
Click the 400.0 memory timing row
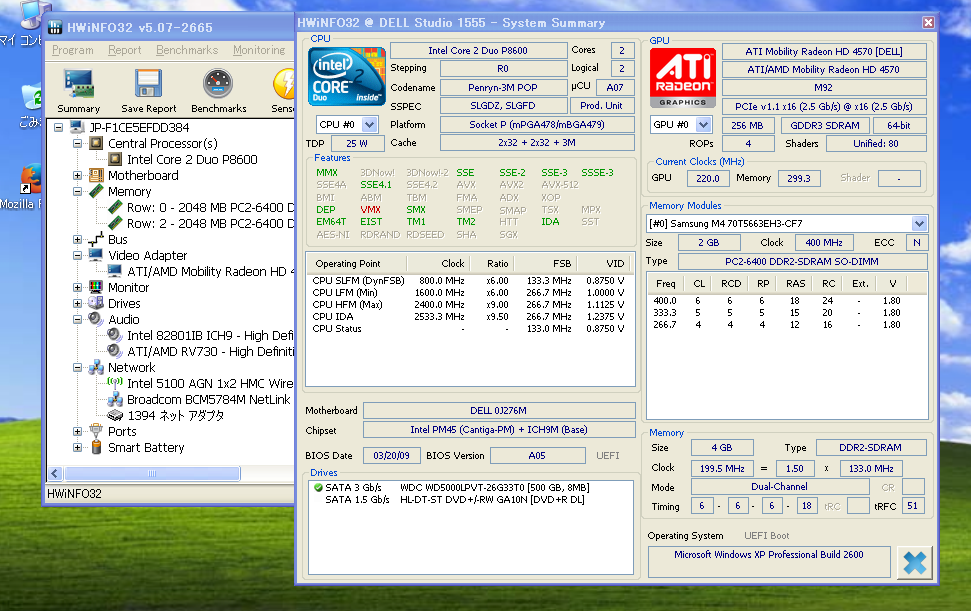[x=777, y=301]
